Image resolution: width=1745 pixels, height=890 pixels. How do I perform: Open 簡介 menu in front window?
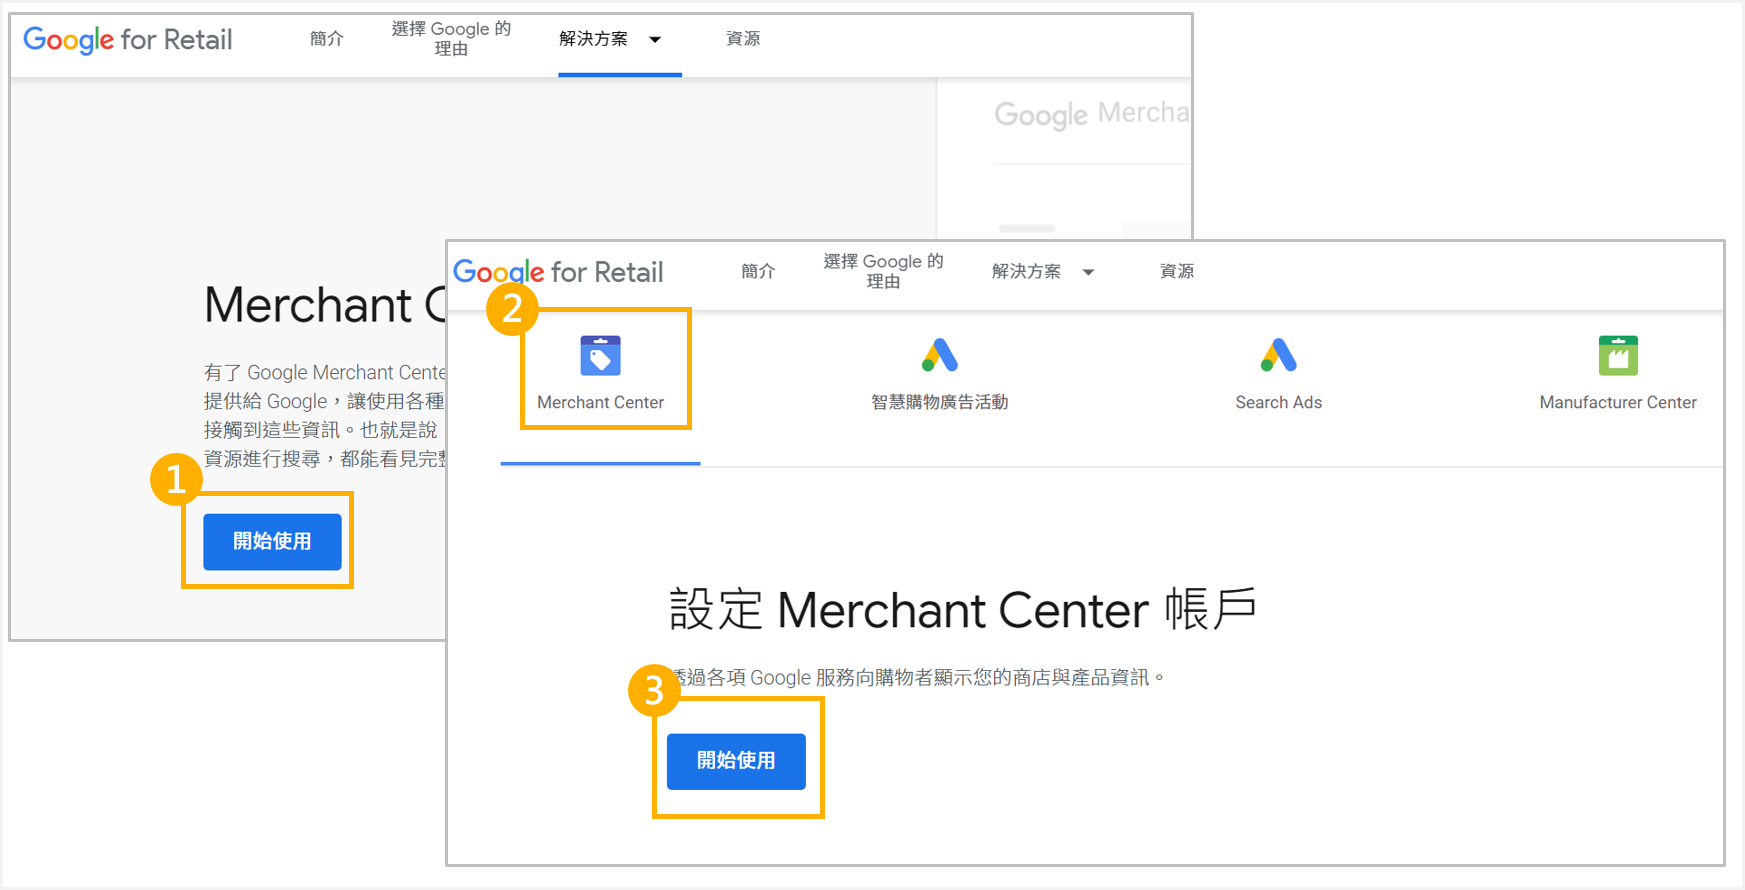click(758, 271)
